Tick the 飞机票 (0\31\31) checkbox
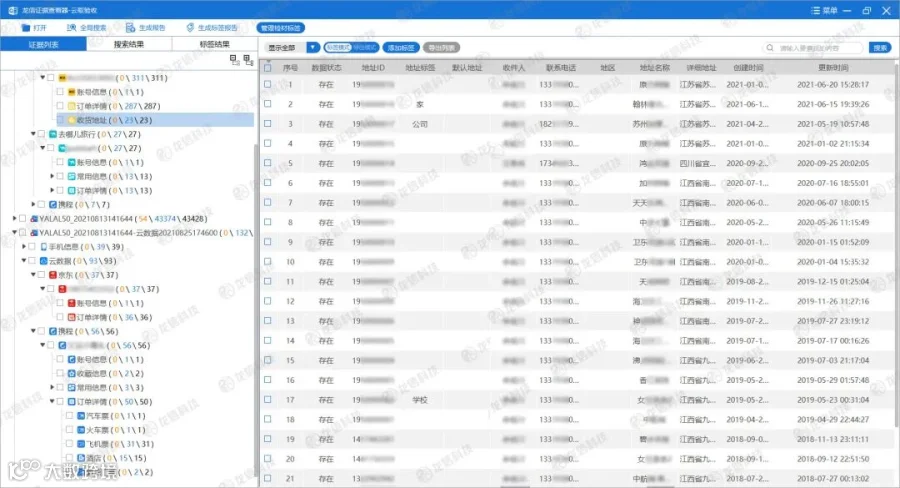The height and width of the screenshot is (488, 900). tap(69, 444)
